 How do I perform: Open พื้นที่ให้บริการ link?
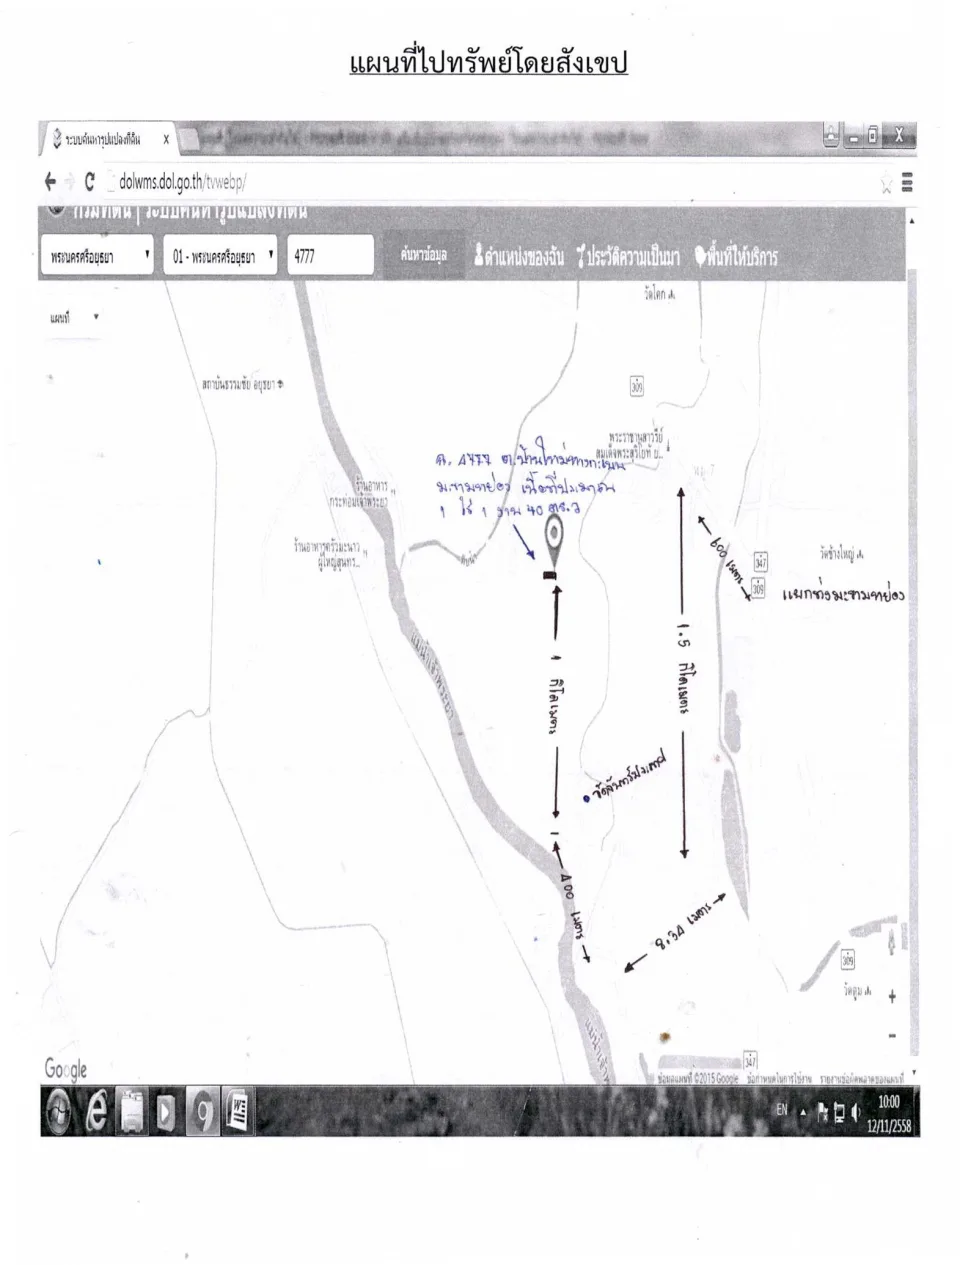click(x=735, y=257)
